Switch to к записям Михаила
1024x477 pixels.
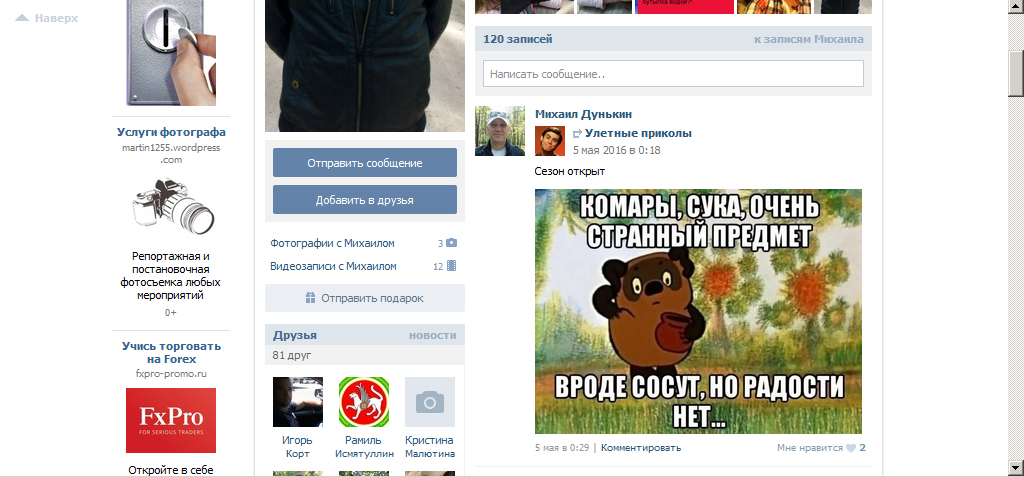[808, 39]
